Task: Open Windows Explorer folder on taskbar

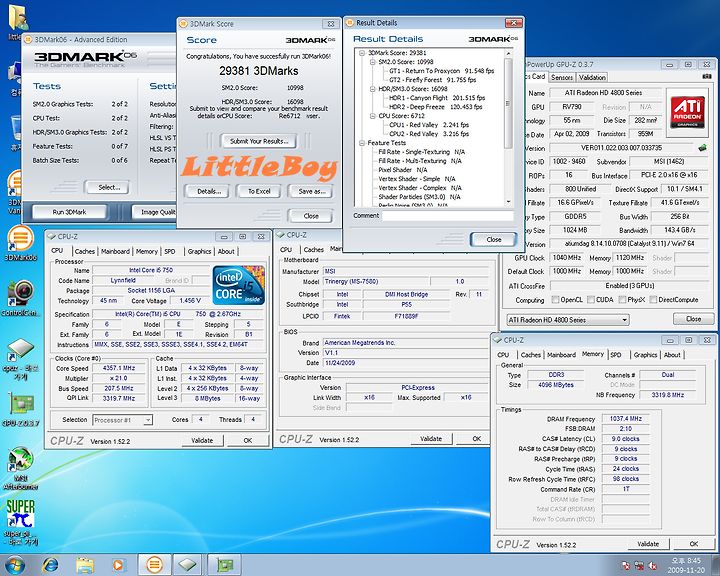Action: [x=85, y=565]
